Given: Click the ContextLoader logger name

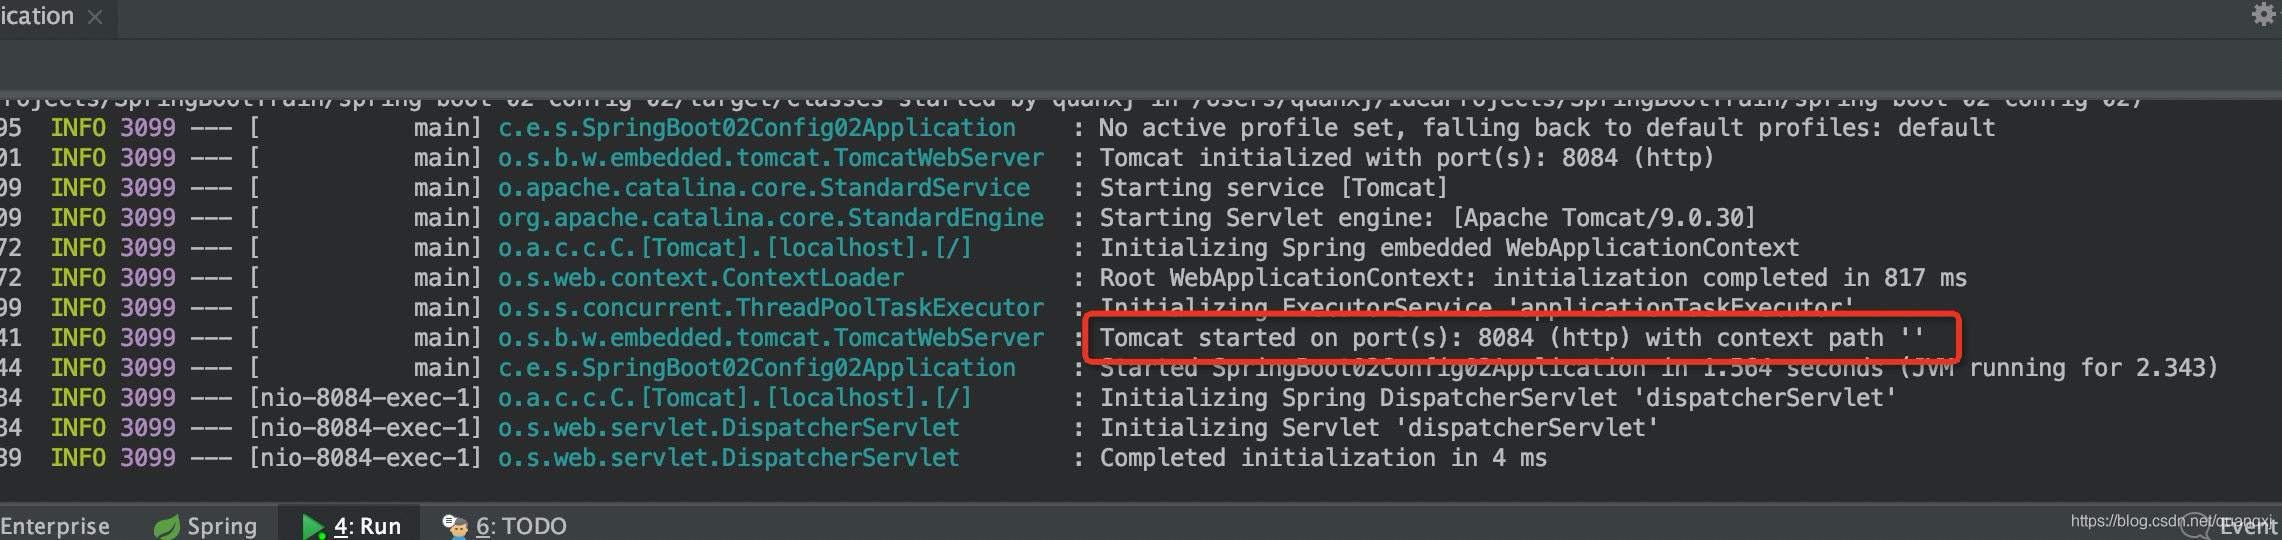Looking at the screenshot, I should 700,278.
